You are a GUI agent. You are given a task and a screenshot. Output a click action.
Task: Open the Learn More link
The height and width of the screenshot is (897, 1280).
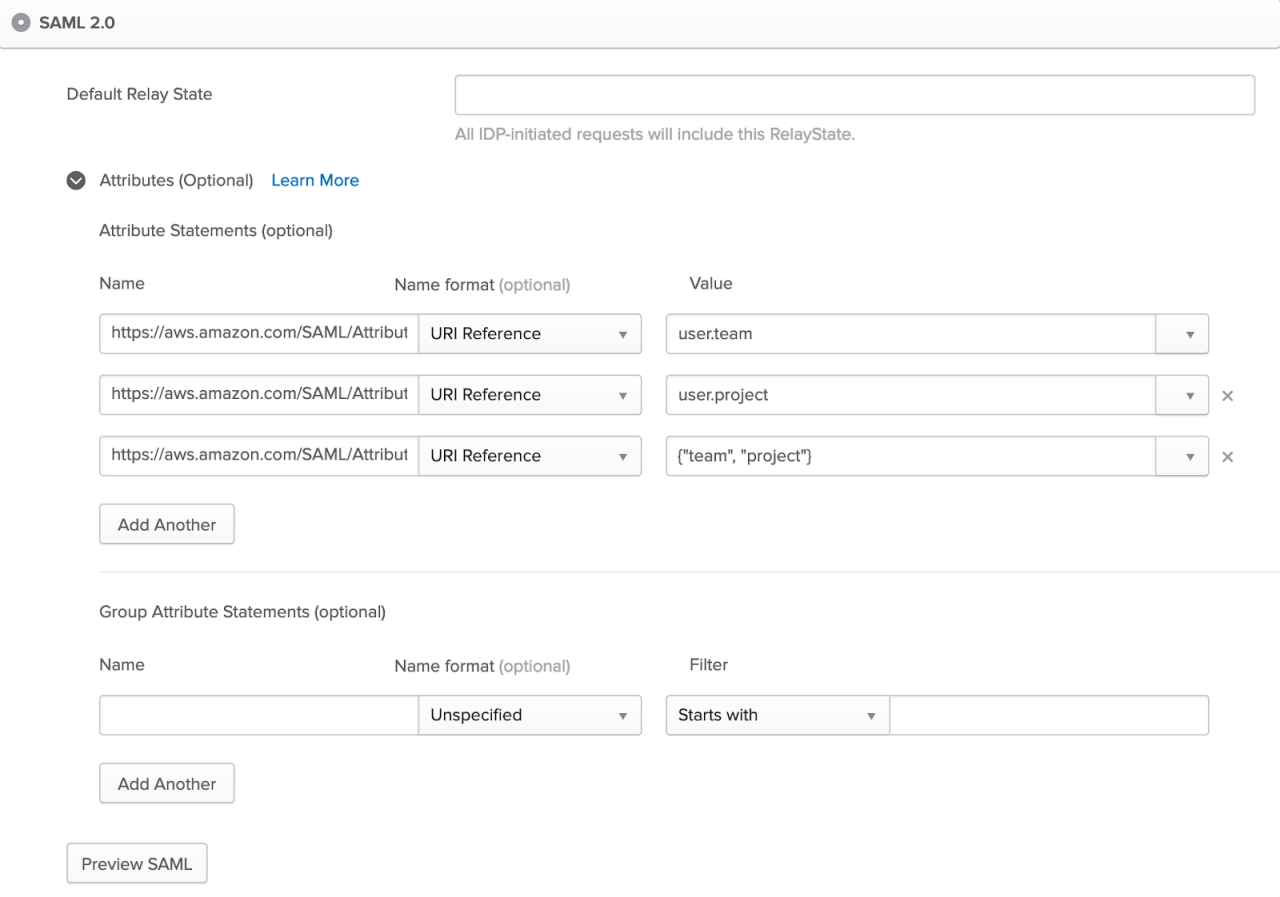315,180
